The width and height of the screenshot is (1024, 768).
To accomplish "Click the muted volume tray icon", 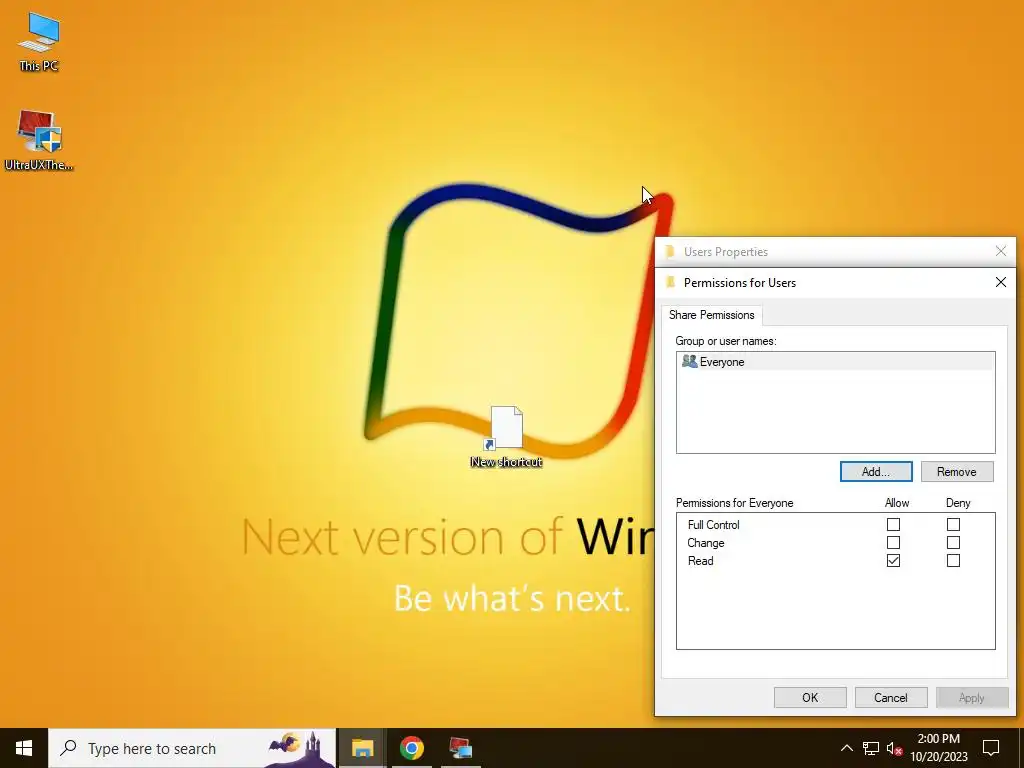I will point(895,748).
